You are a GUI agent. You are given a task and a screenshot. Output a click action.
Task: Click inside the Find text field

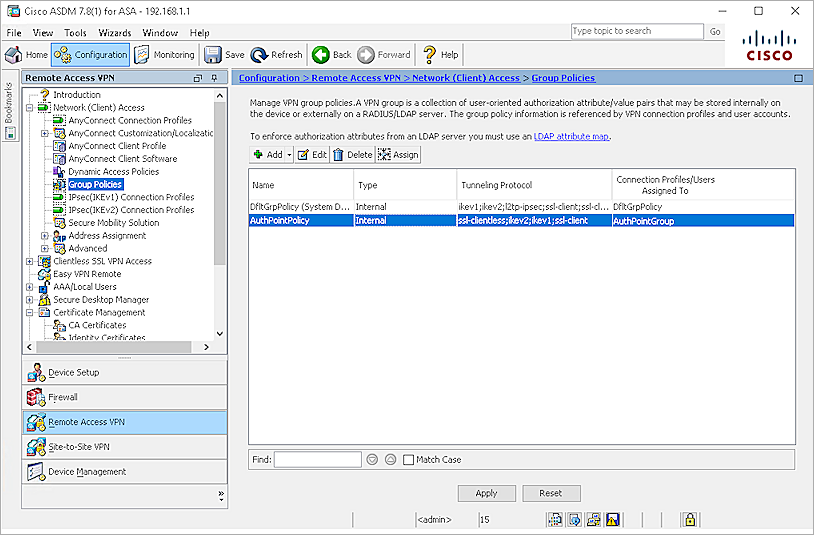(x=317, y=460)
